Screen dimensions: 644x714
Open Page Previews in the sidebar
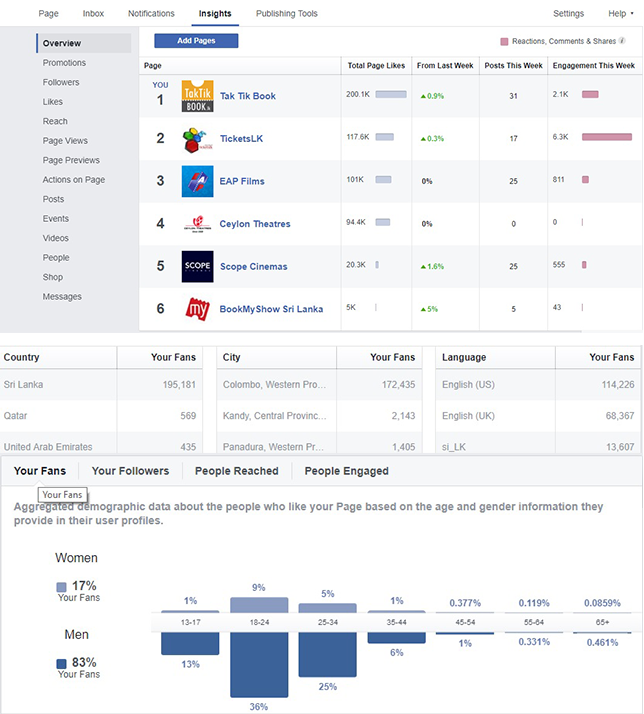coord(71,160)
